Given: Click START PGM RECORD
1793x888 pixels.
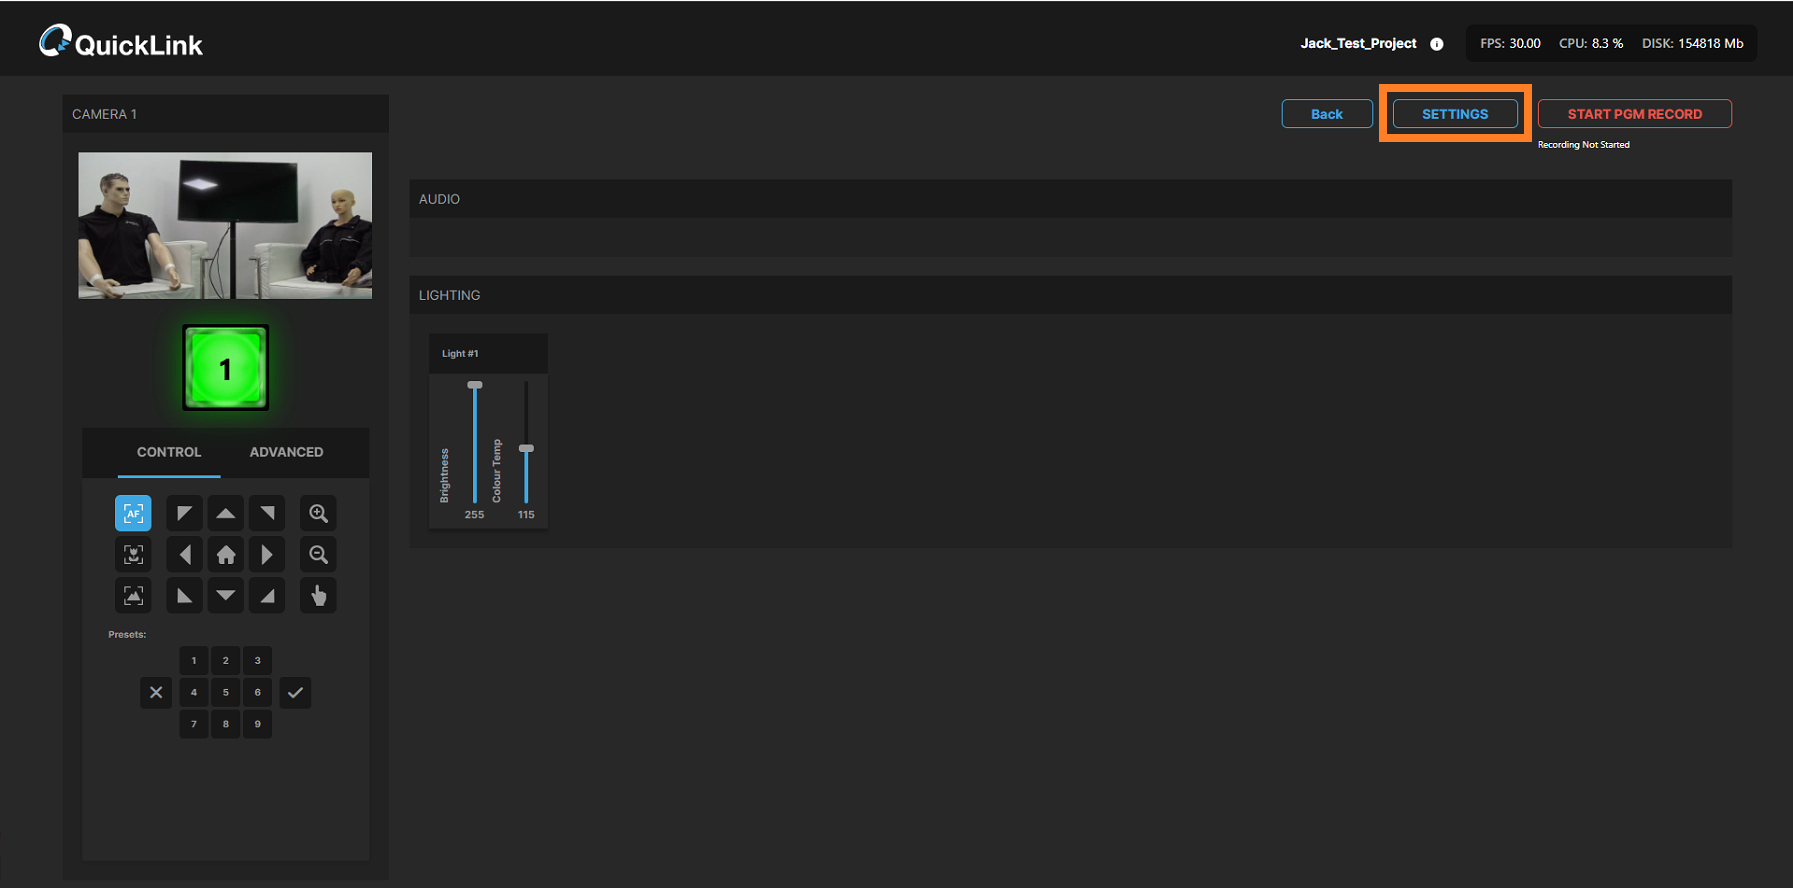Looking at the screenshot, I should [x=1634, y=114].
